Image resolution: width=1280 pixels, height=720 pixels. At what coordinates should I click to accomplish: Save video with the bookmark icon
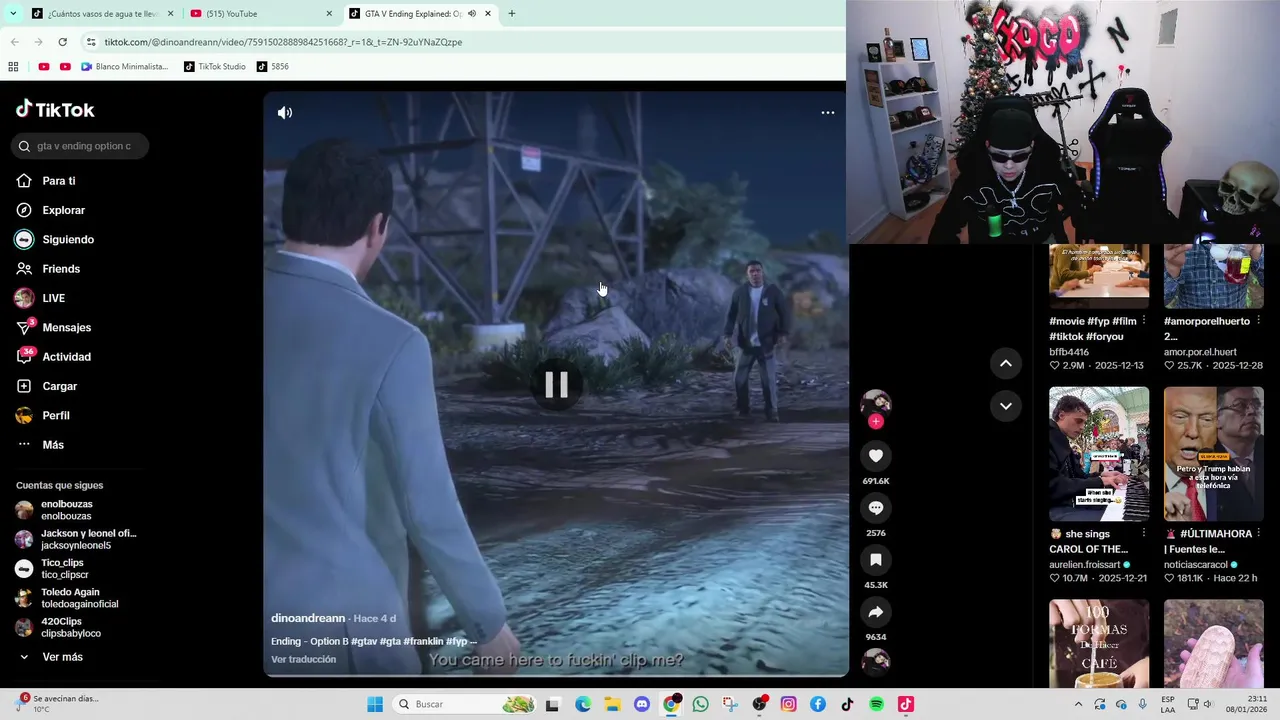point(876,560)
